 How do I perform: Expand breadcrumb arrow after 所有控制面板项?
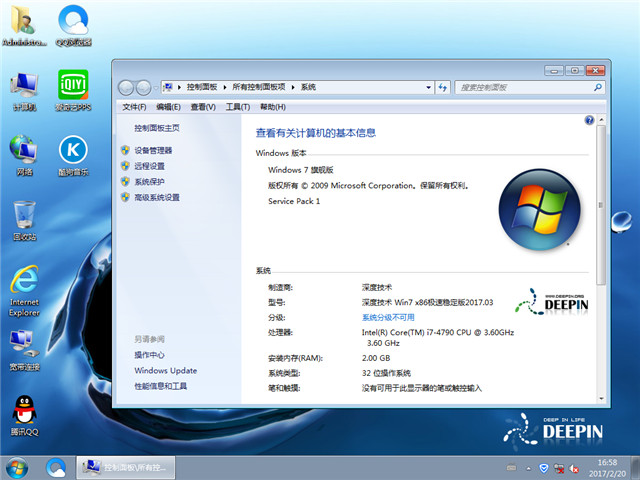point(293,87)
